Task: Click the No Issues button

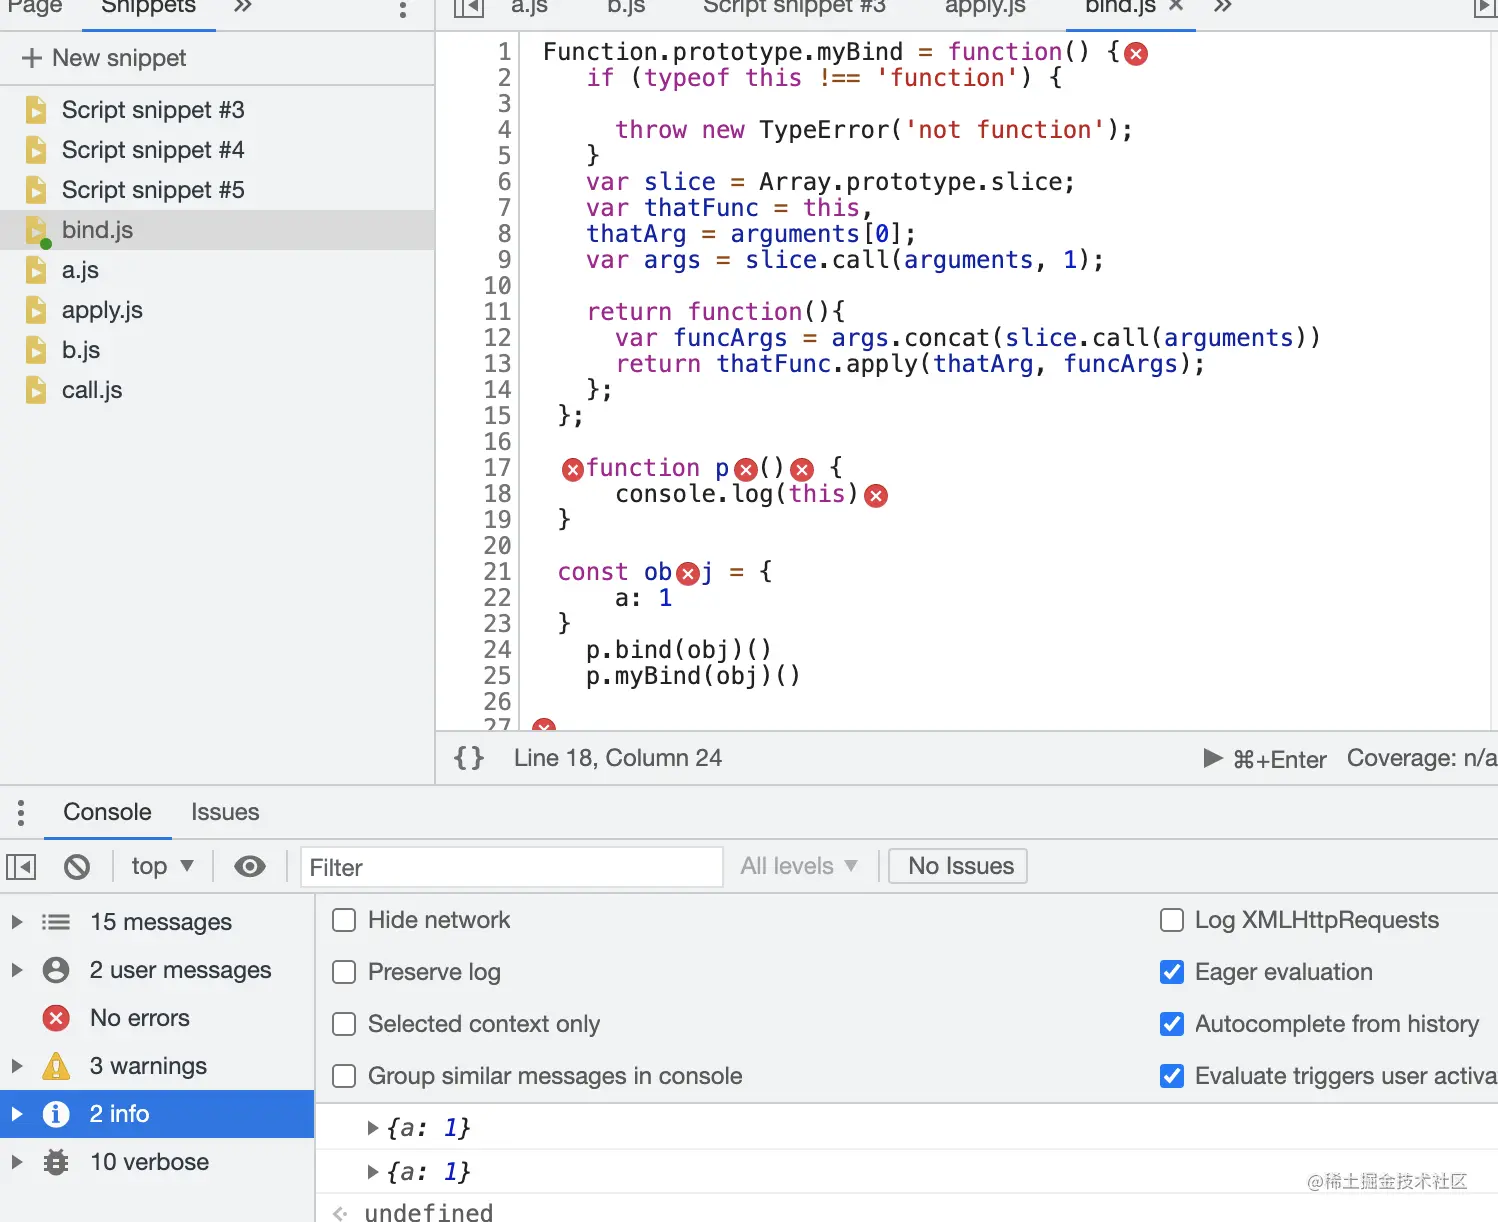Action: tap(960, 866)
